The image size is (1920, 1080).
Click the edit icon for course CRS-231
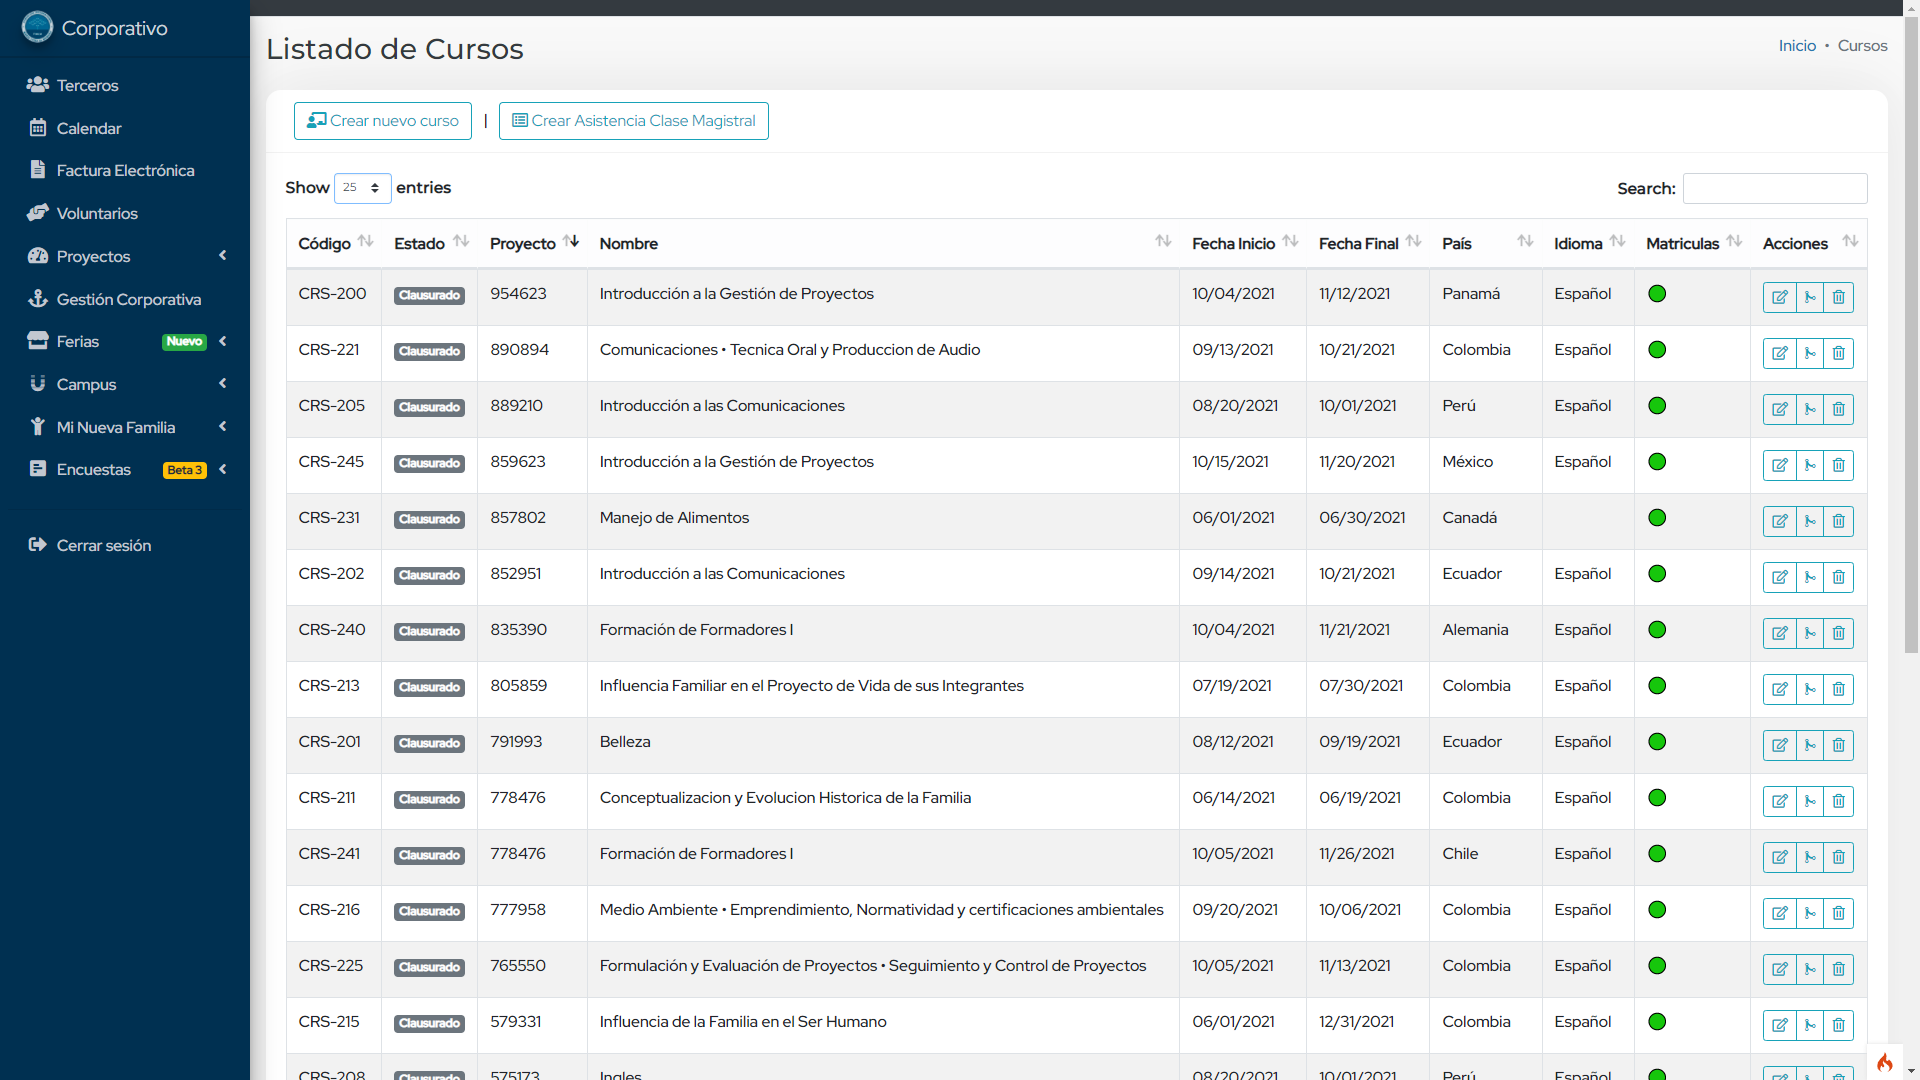pyautogui.click(x=1780, y=521)
